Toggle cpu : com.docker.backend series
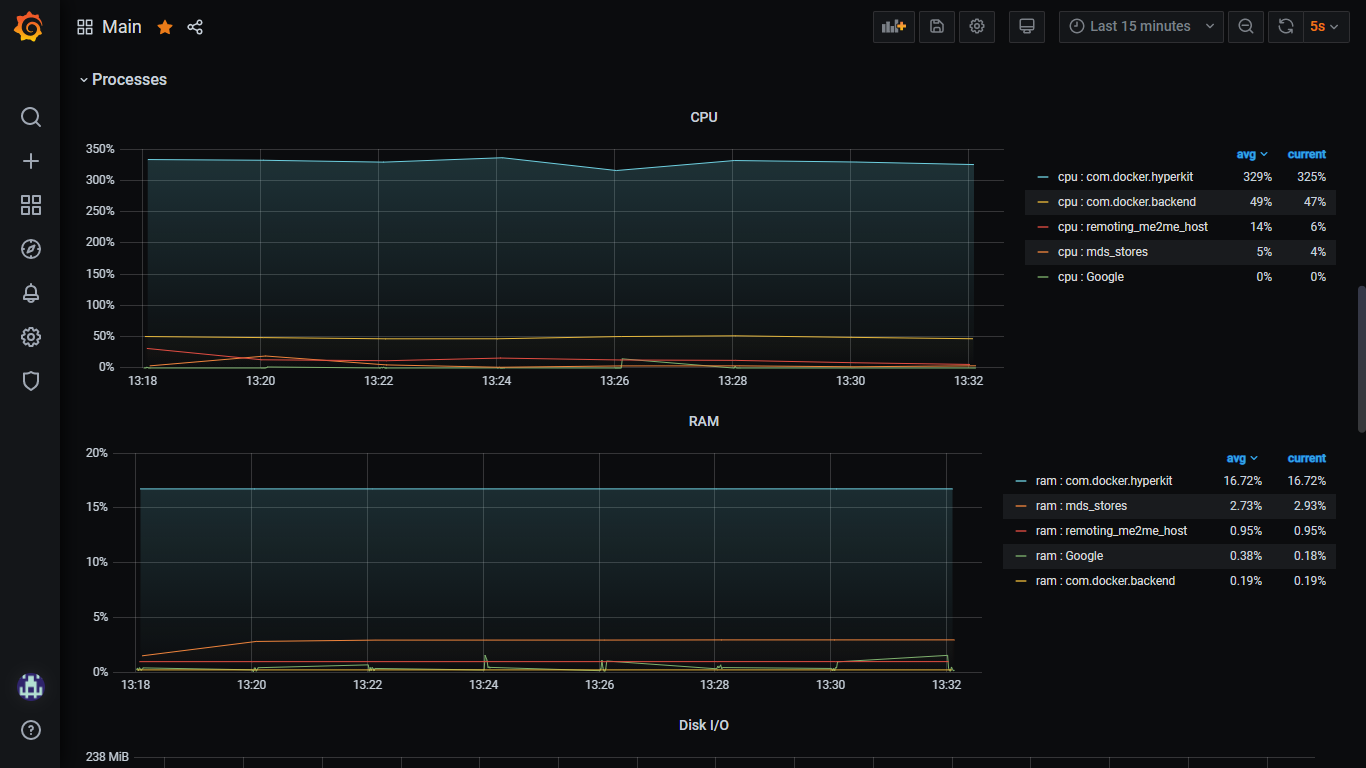This screenshot has height=768, width=1366. [x=1126, y=202]
